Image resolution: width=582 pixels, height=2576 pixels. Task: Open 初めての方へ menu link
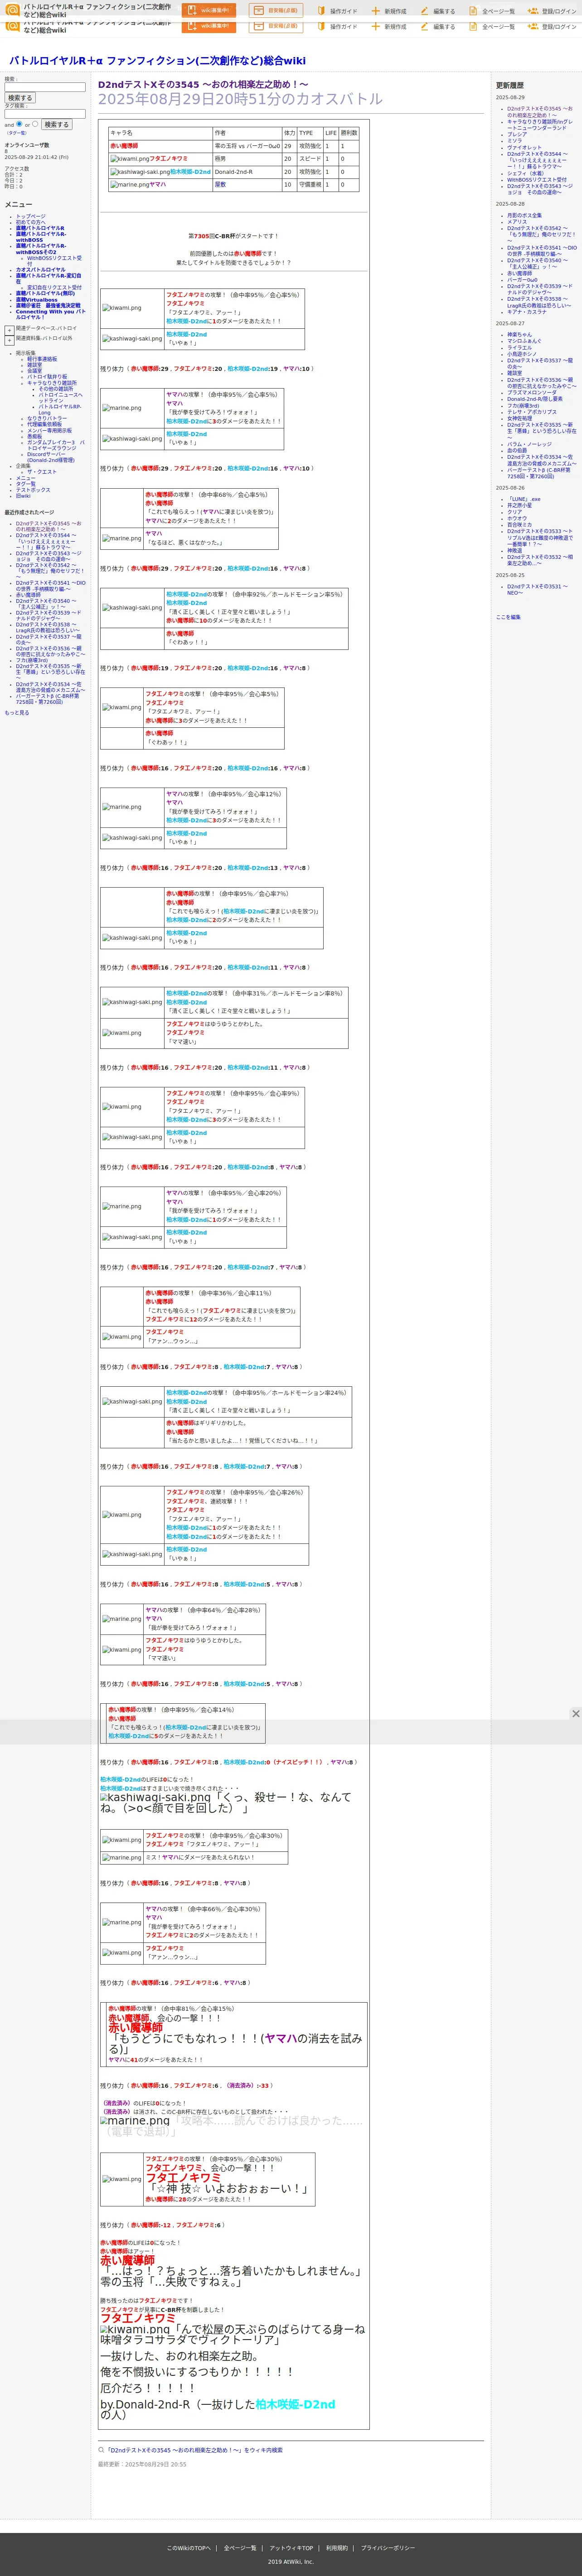pos(30,222)
